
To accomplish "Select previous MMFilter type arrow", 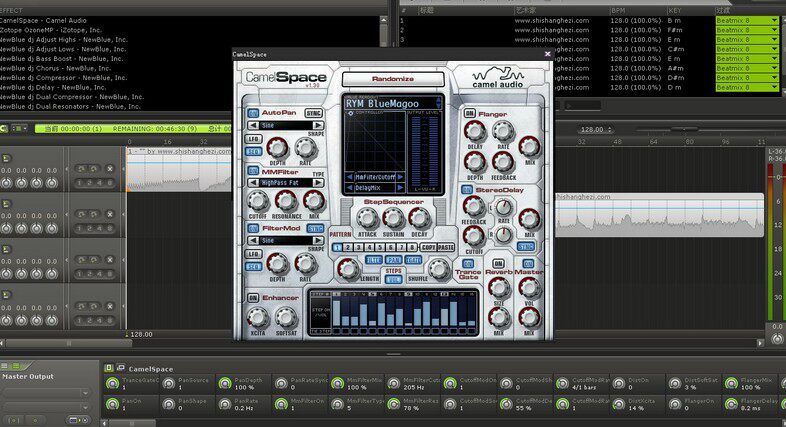I will [254, 183].
